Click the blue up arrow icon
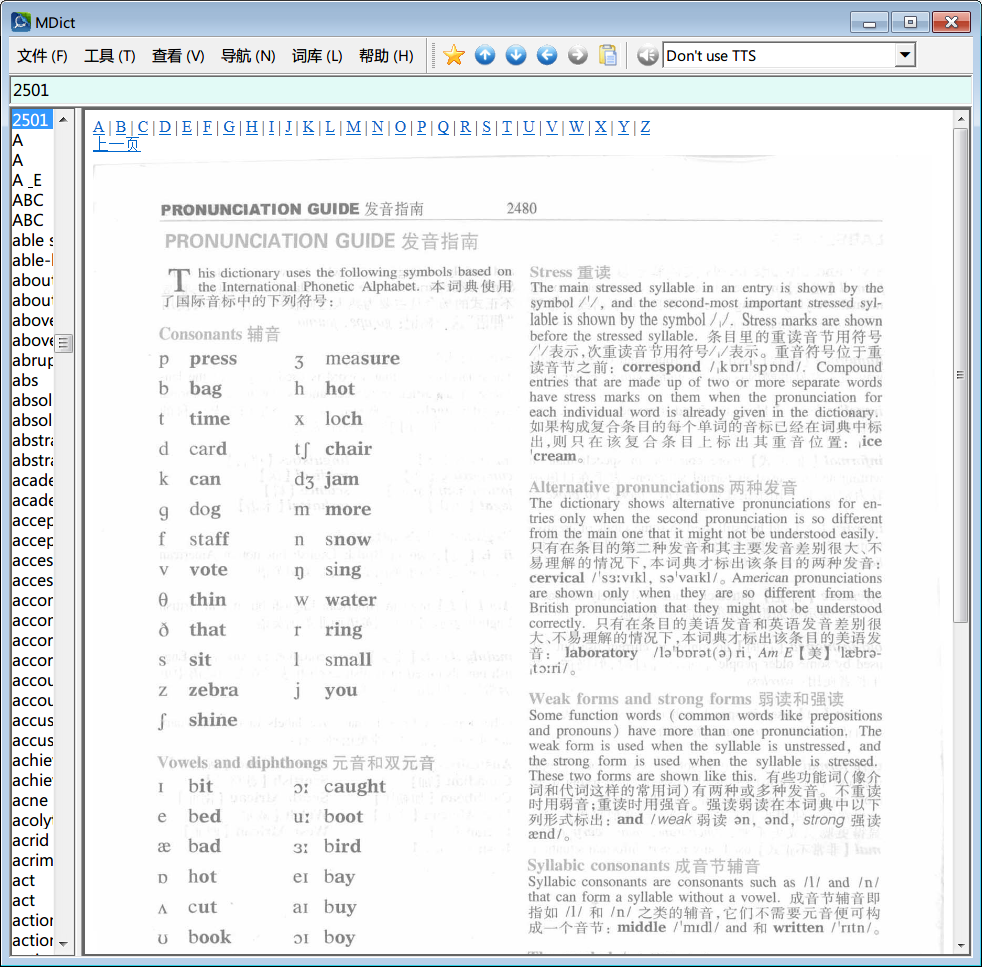This screenshot has width=982, height=967. pos(485,56)
